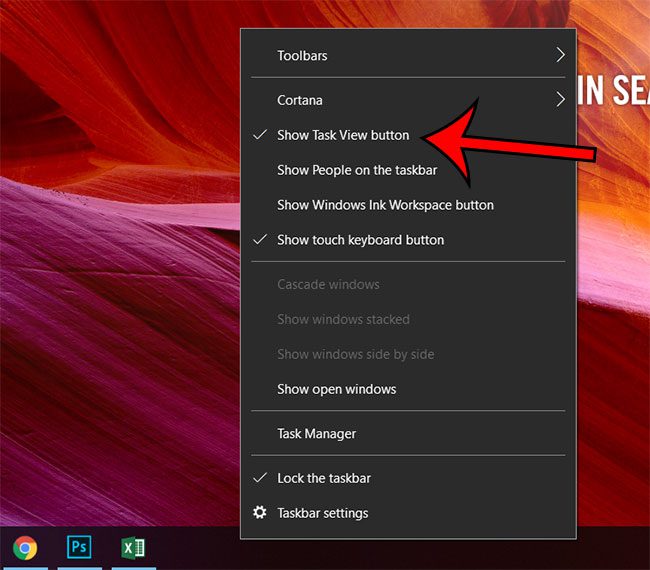Launch Task Manager from the menu
The width and height of the screenshot is (650, 570).
click(408, 434)
